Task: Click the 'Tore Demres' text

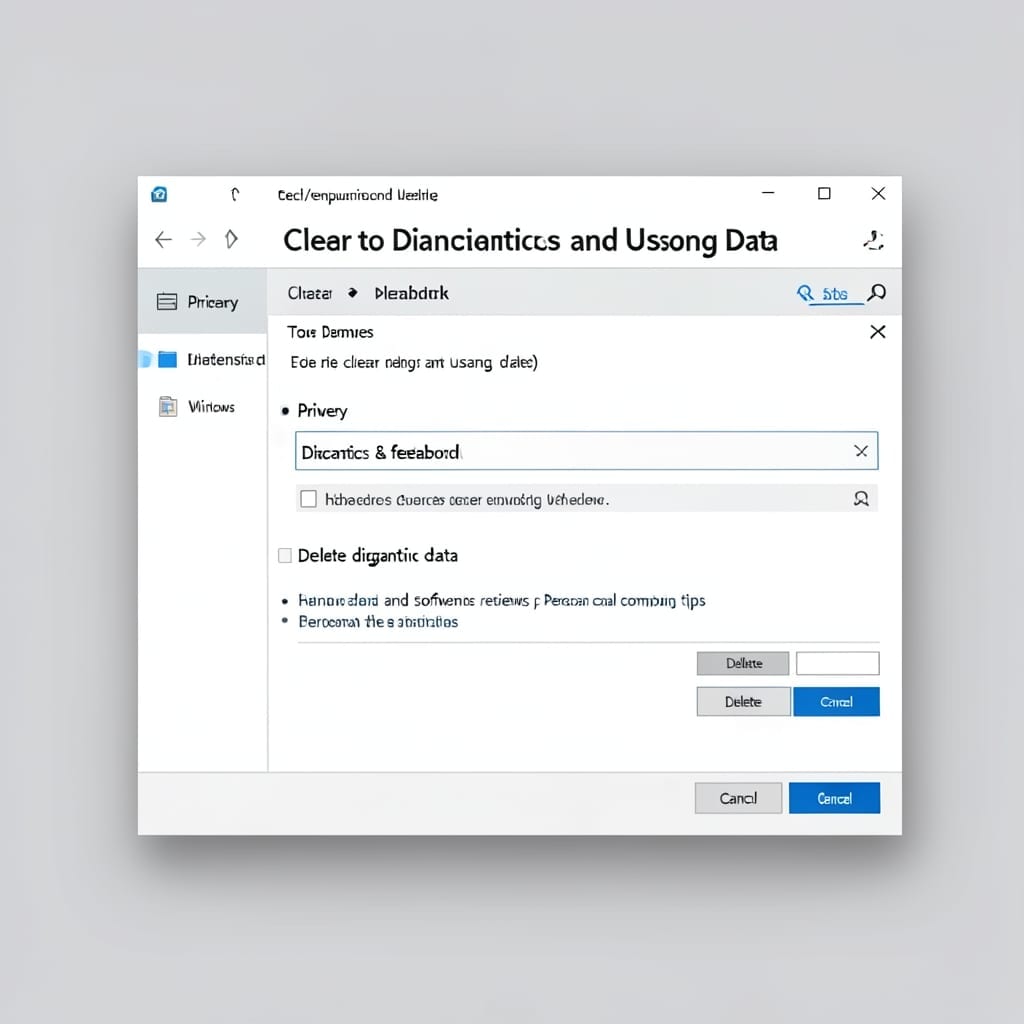Action: point(330,332)
